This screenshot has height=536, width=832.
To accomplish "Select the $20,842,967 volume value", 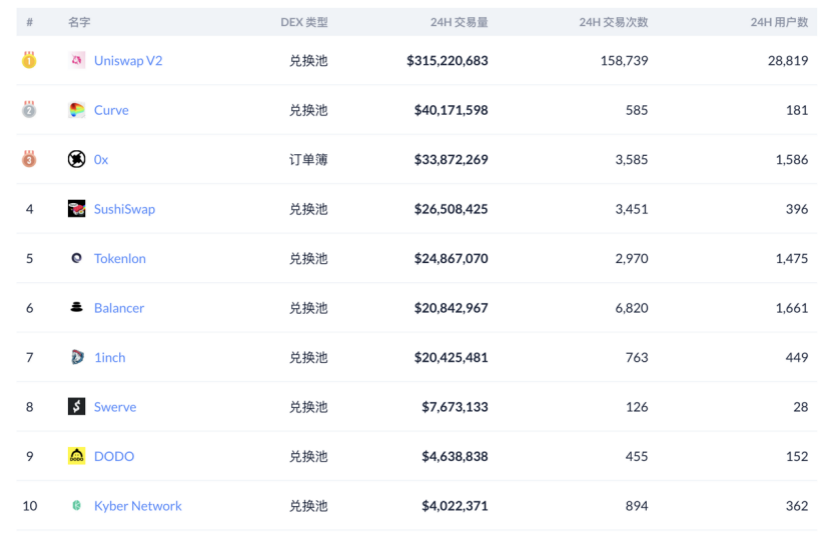I will pyautogui.click(x=451, y=308).
